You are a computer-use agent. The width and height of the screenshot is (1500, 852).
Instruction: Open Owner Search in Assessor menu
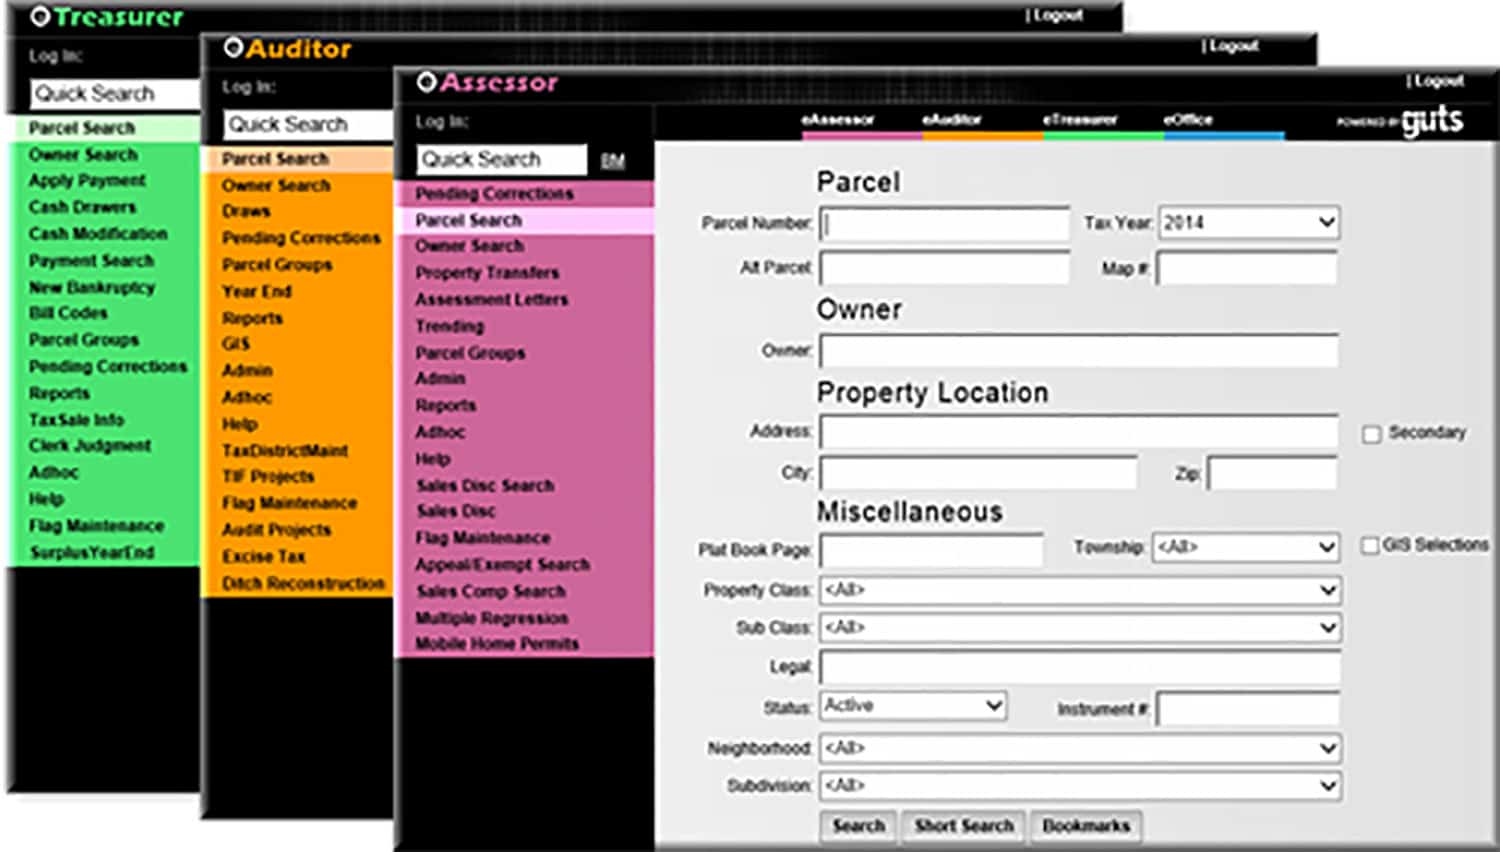(x=469, y=246)
